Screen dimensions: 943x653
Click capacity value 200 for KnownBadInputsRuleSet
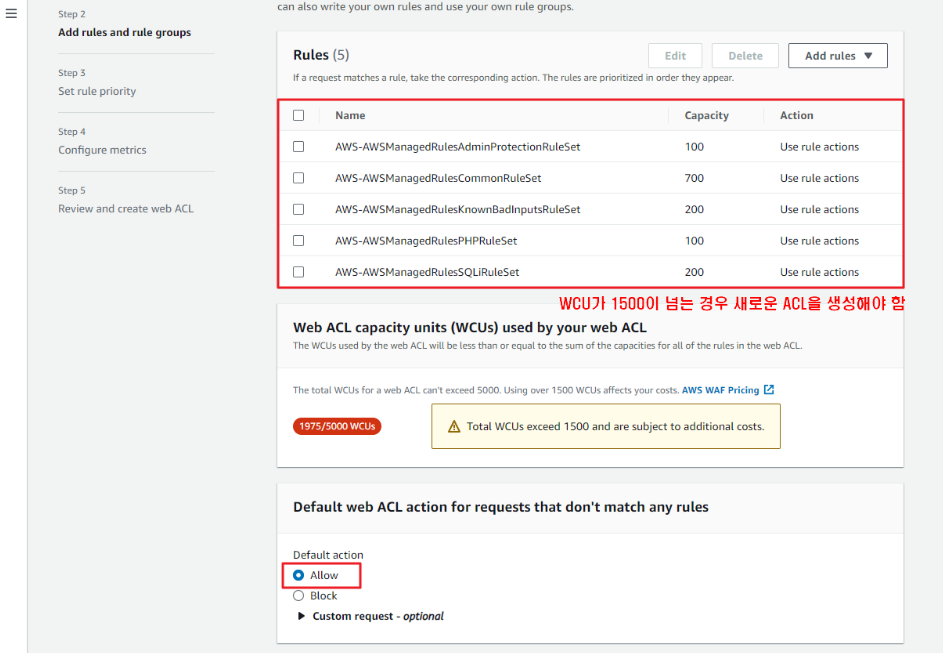point(694,209)
